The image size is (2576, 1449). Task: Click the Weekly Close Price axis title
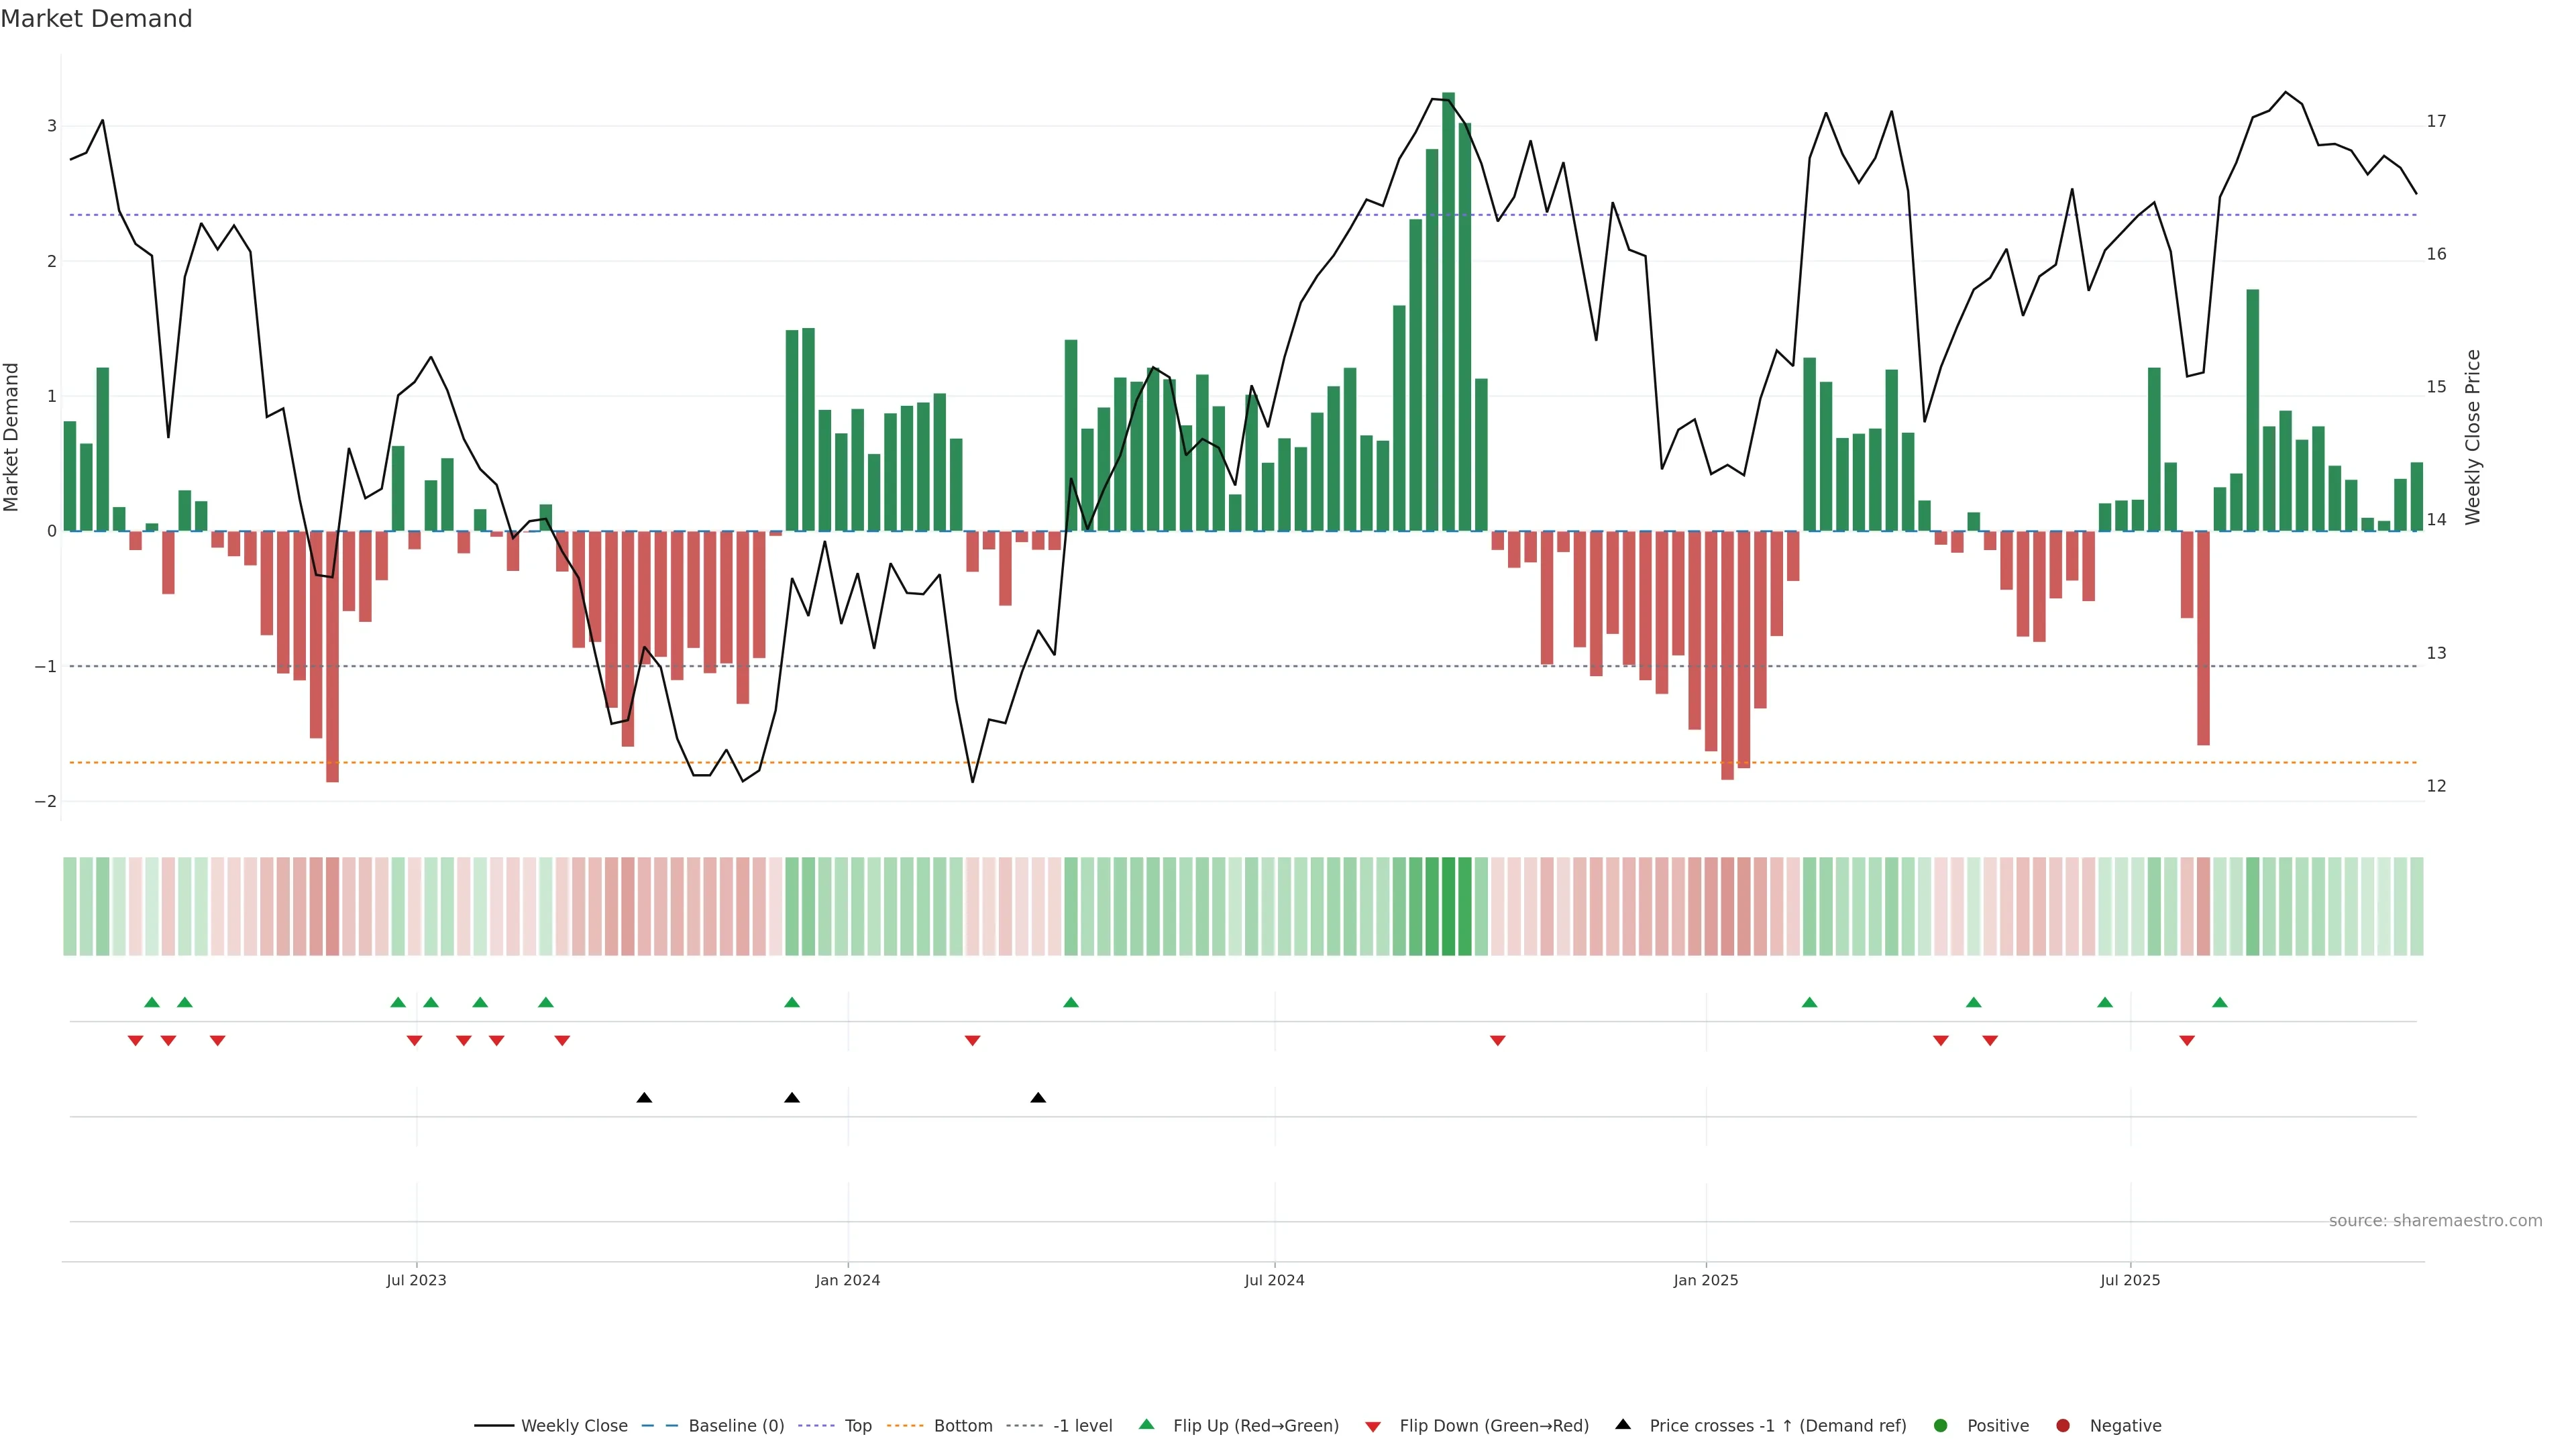coord(2473,437)
